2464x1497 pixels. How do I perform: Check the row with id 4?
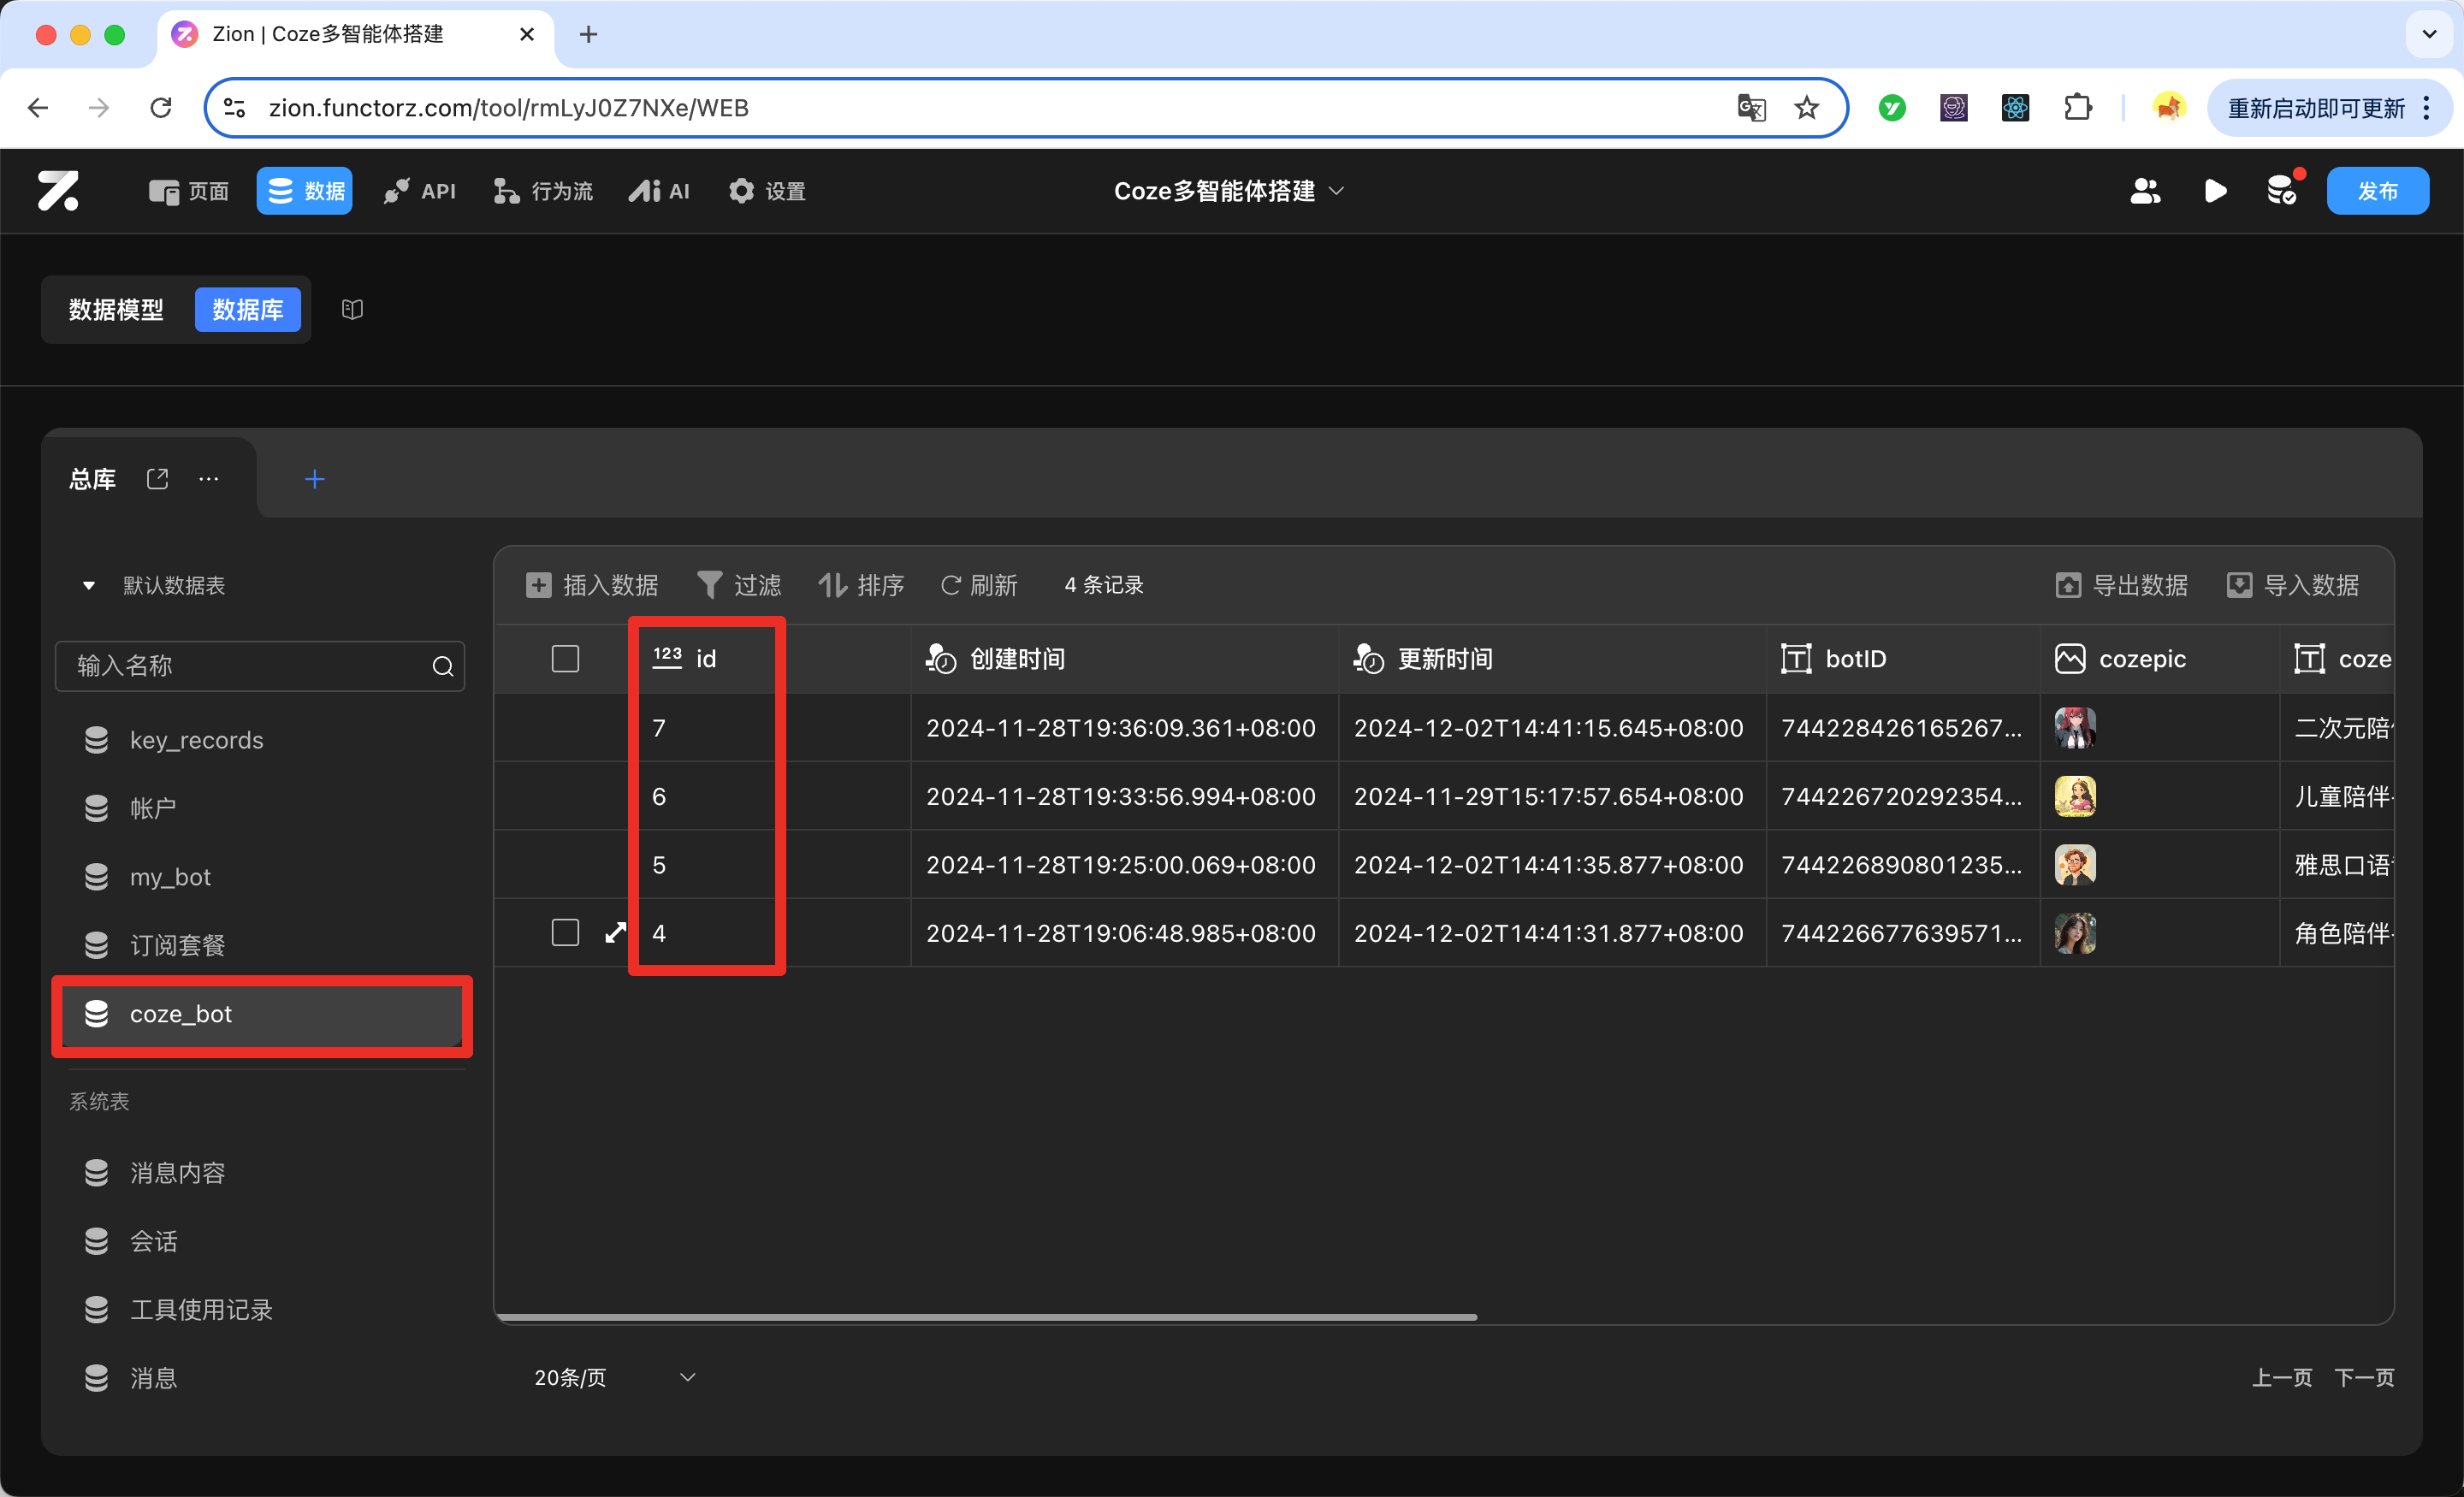coord(565,933)
